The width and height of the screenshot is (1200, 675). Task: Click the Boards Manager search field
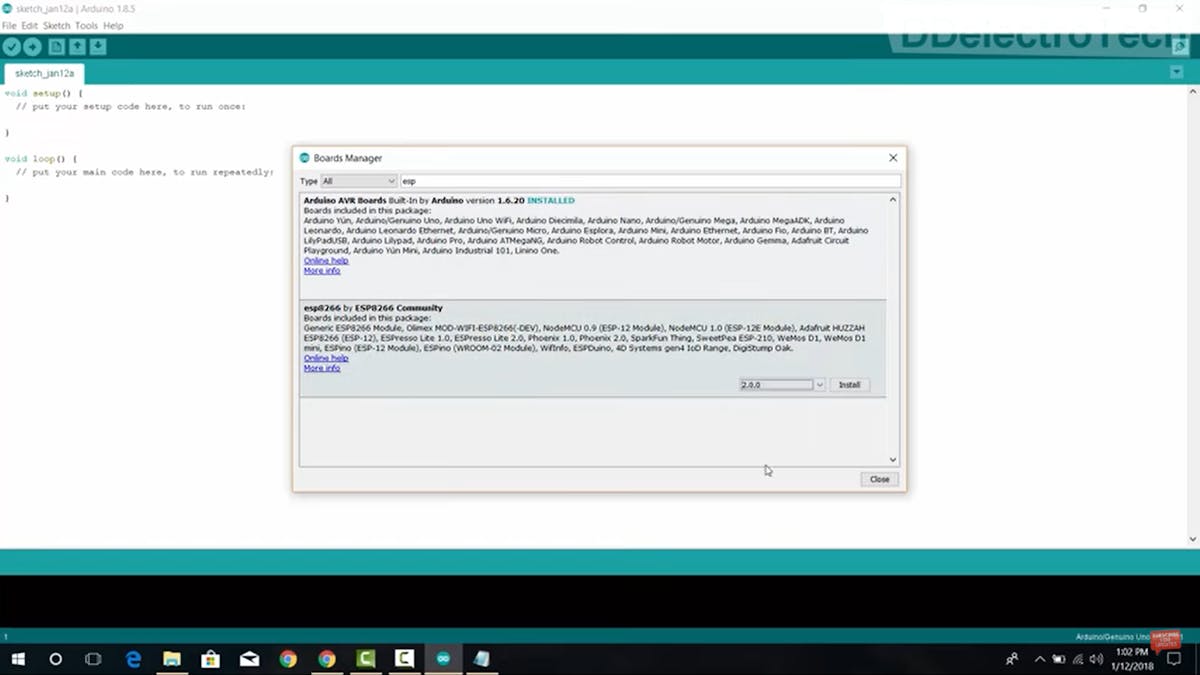coord(650,181)
